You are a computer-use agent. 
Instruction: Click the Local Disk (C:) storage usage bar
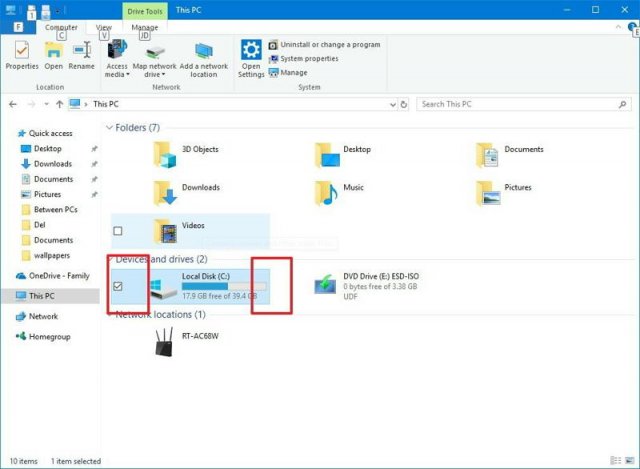click(x=219, y=285)
